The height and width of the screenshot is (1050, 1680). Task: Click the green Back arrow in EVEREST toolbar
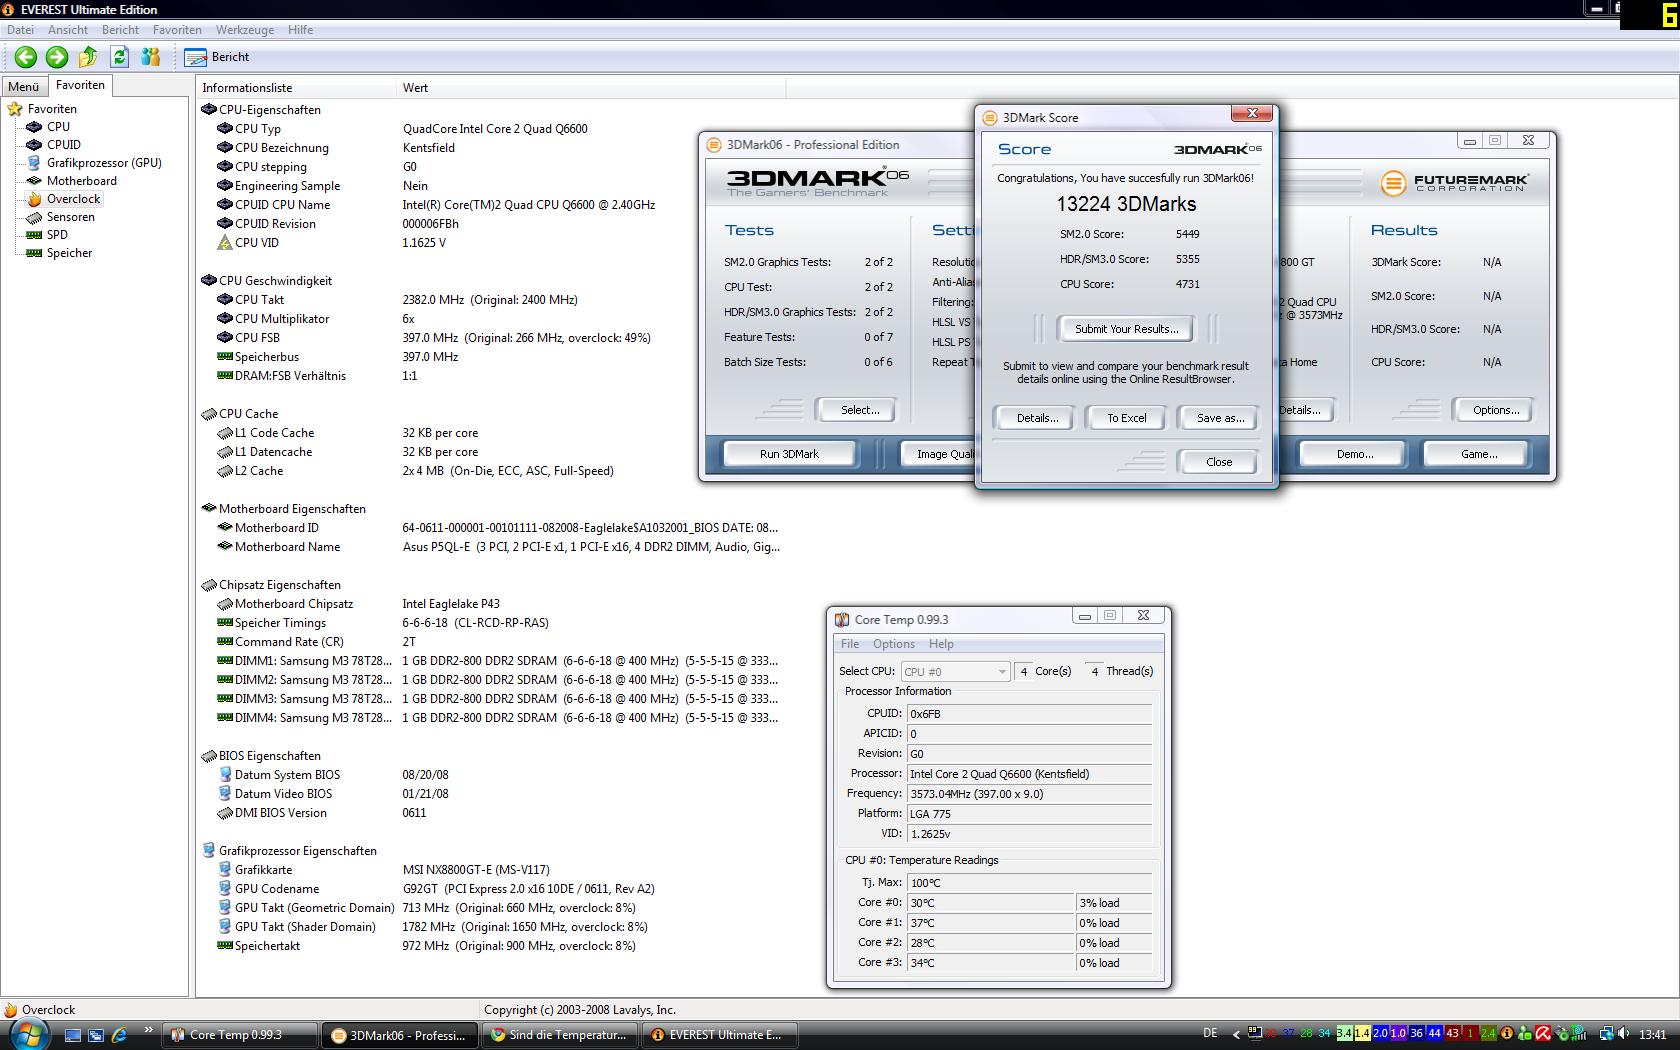[26, 57]
